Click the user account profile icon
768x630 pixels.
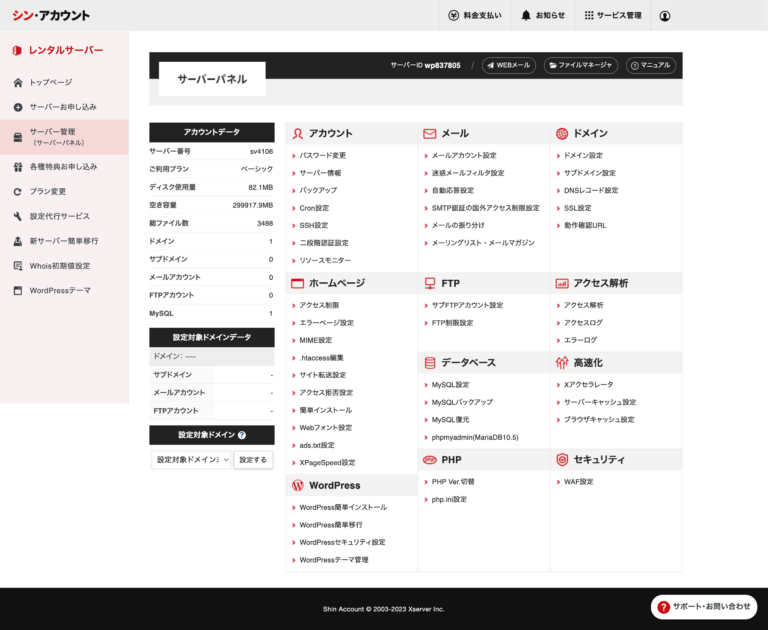click(x=665, y=16)
